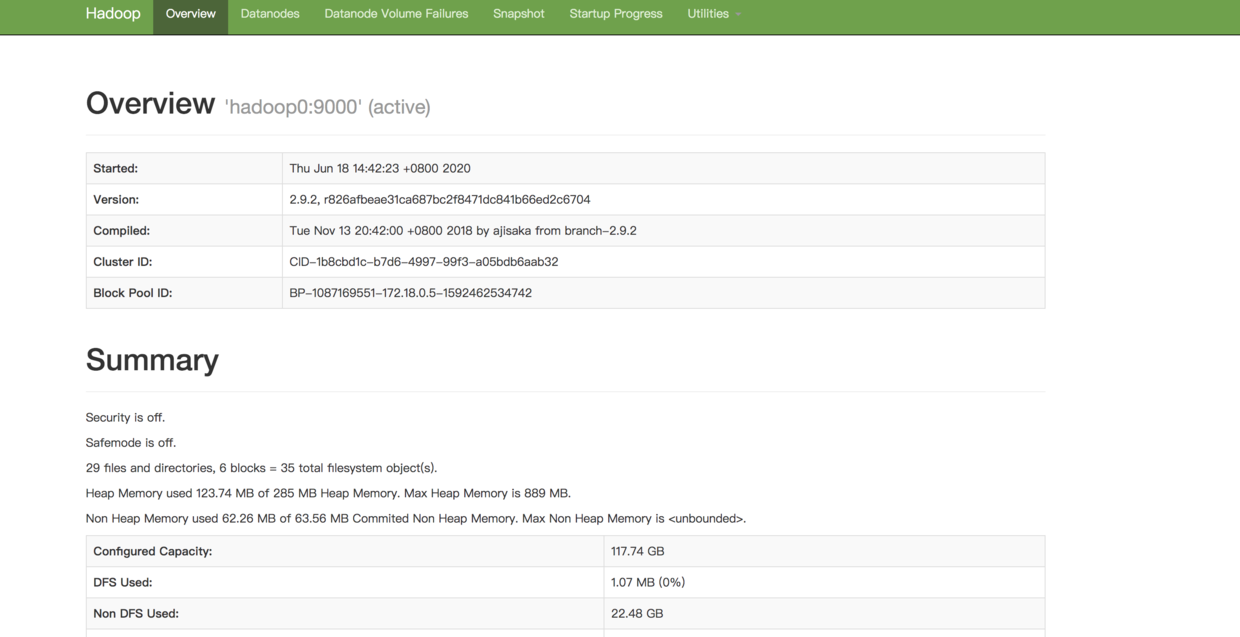
Task: Select the active namenode label 'hadoop0:9000'
Action: click(x=326, y=107)
